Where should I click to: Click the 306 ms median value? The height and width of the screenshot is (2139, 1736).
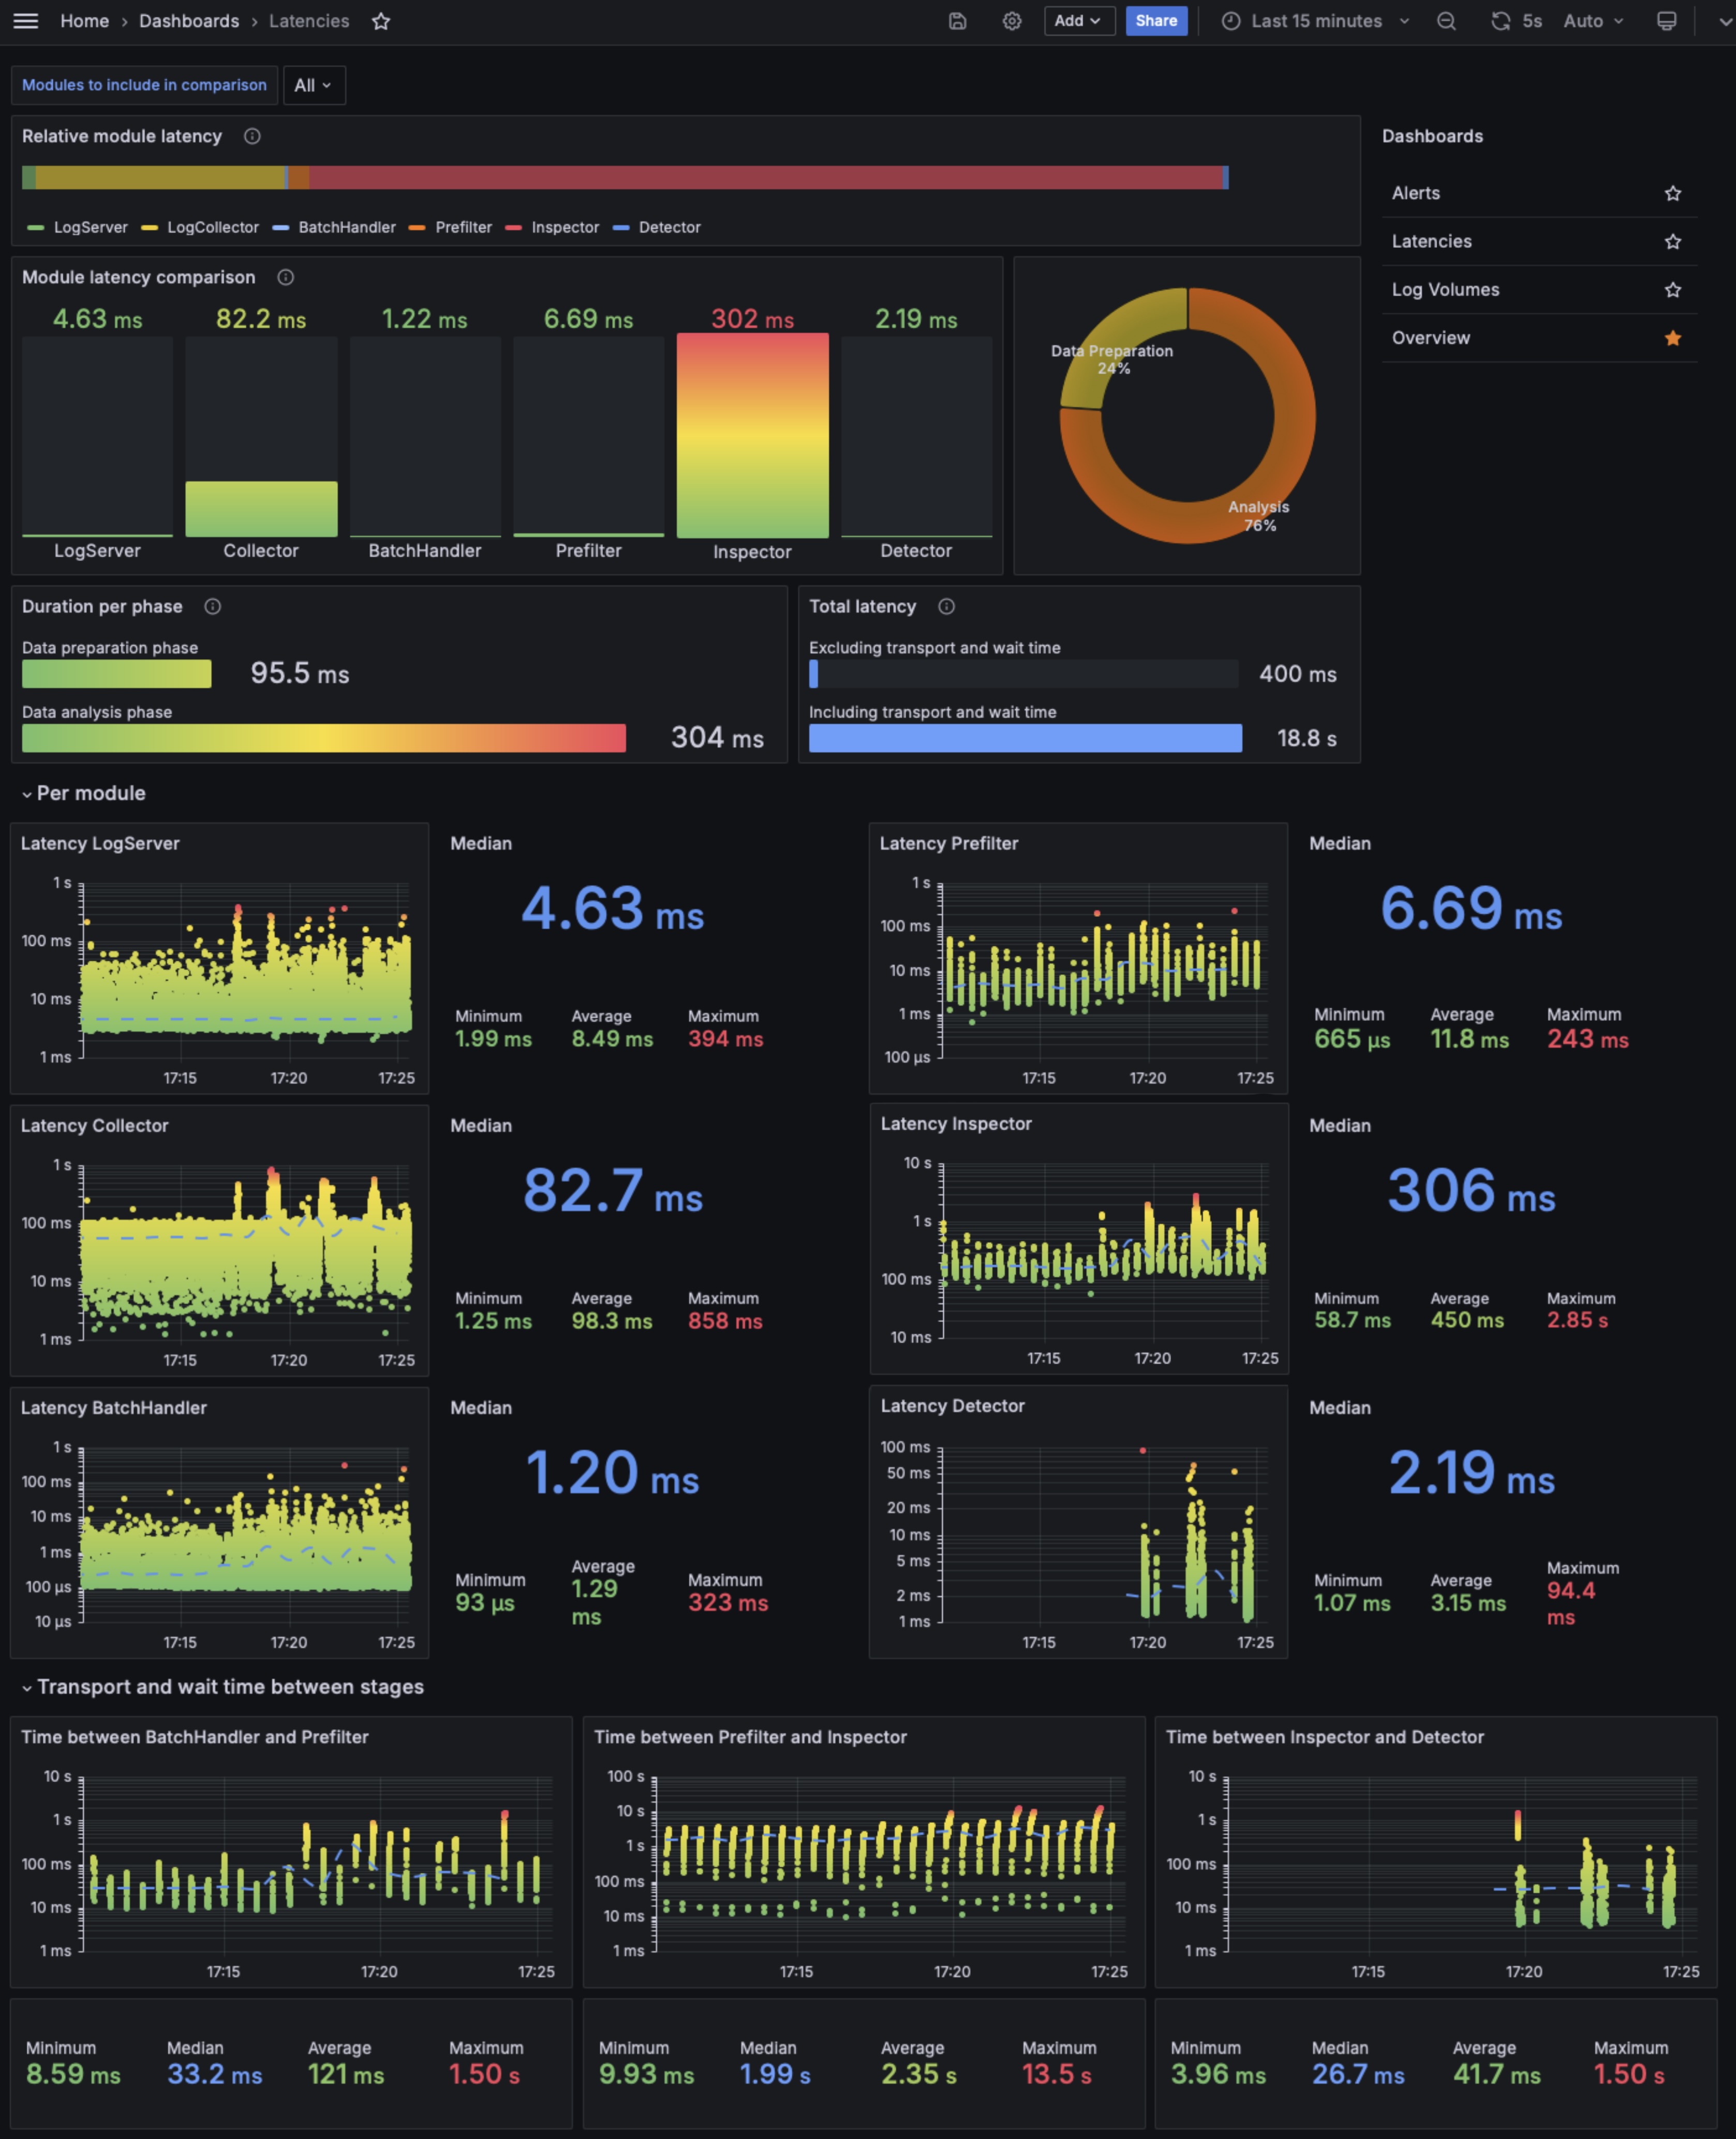(1471, 1190)
